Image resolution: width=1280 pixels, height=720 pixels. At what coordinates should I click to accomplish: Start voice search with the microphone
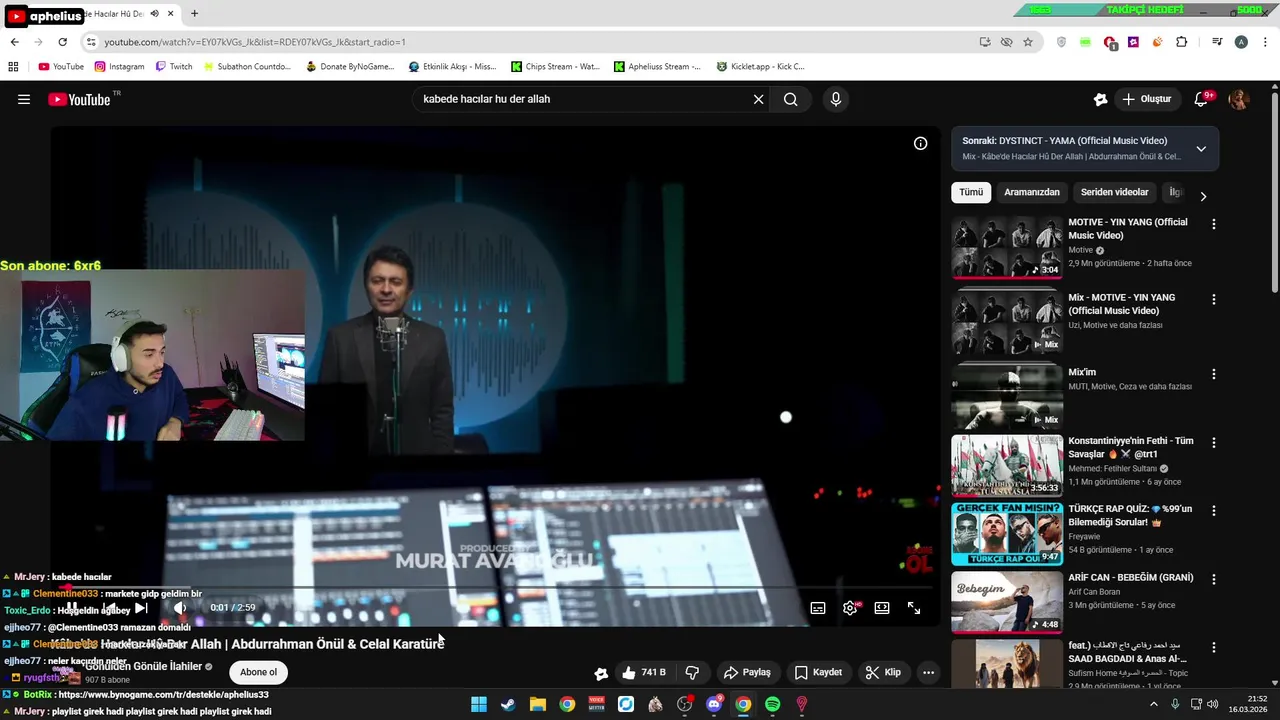coord(836,99)
